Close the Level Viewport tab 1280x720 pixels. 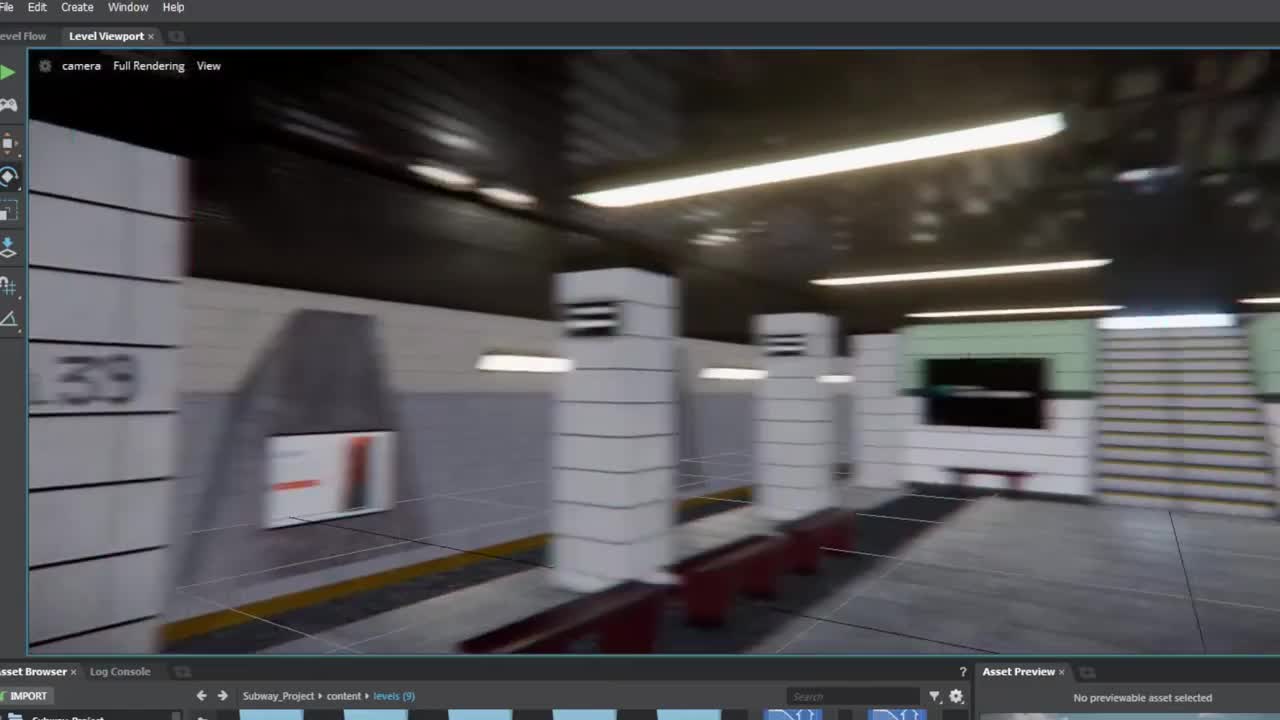tap(151, 36)
